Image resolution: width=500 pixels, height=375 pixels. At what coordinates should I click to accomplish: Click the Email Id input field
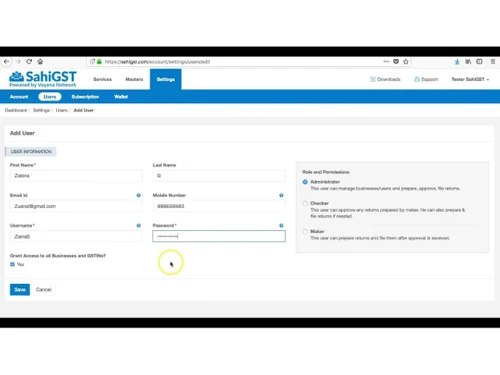[76, 206]
